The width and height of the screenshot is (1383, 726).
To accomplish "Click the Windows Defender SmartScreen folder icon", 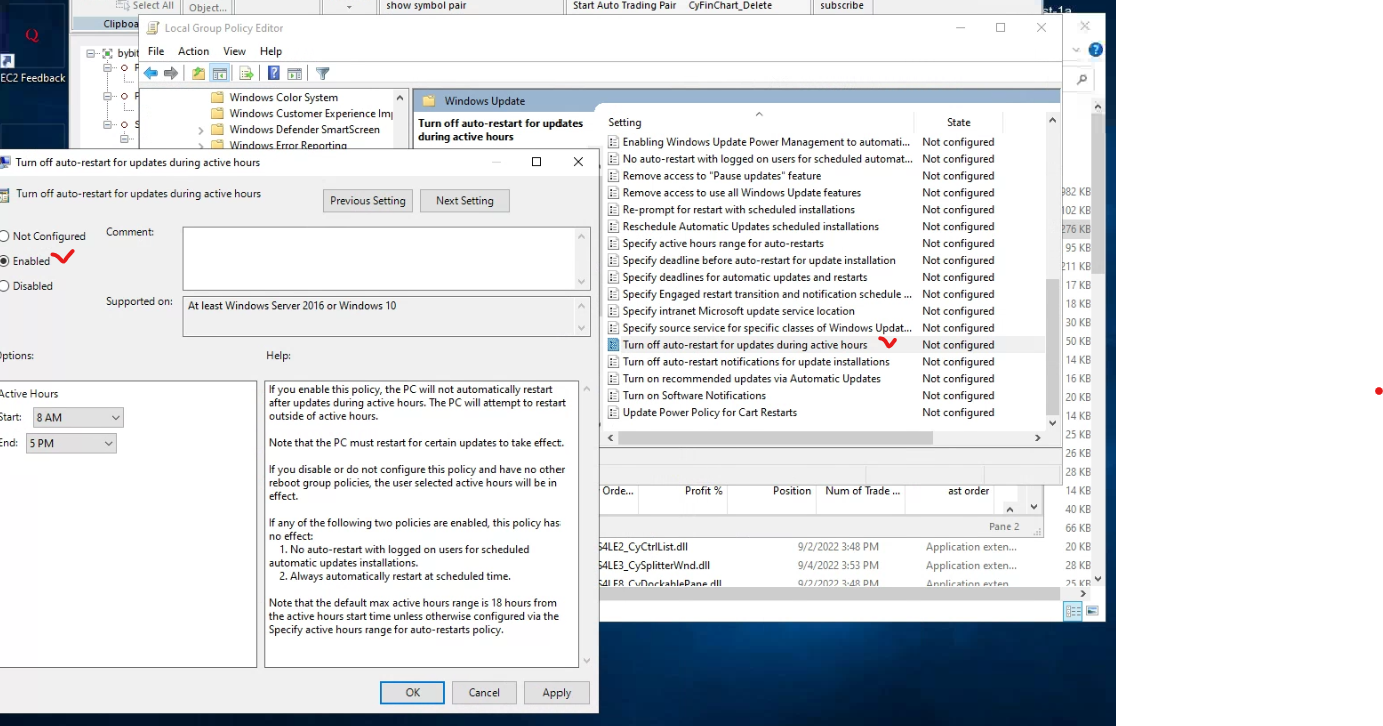I will click(217, 129).
